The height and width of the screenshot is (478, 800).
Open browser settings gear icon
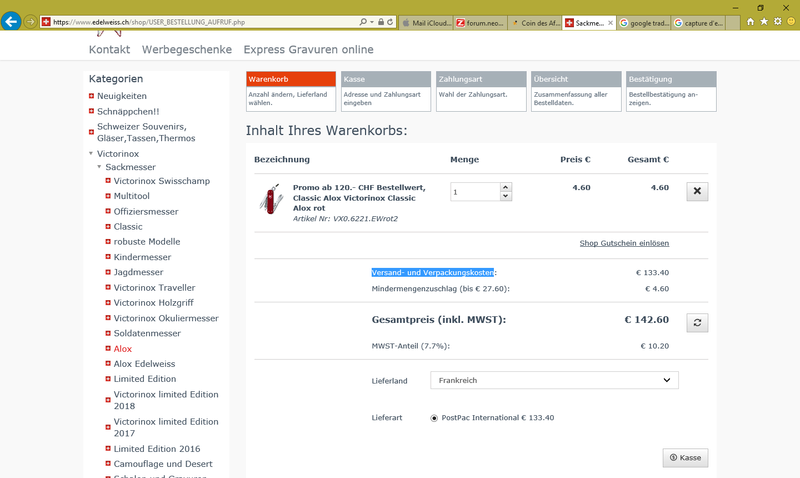coord(778,21)
